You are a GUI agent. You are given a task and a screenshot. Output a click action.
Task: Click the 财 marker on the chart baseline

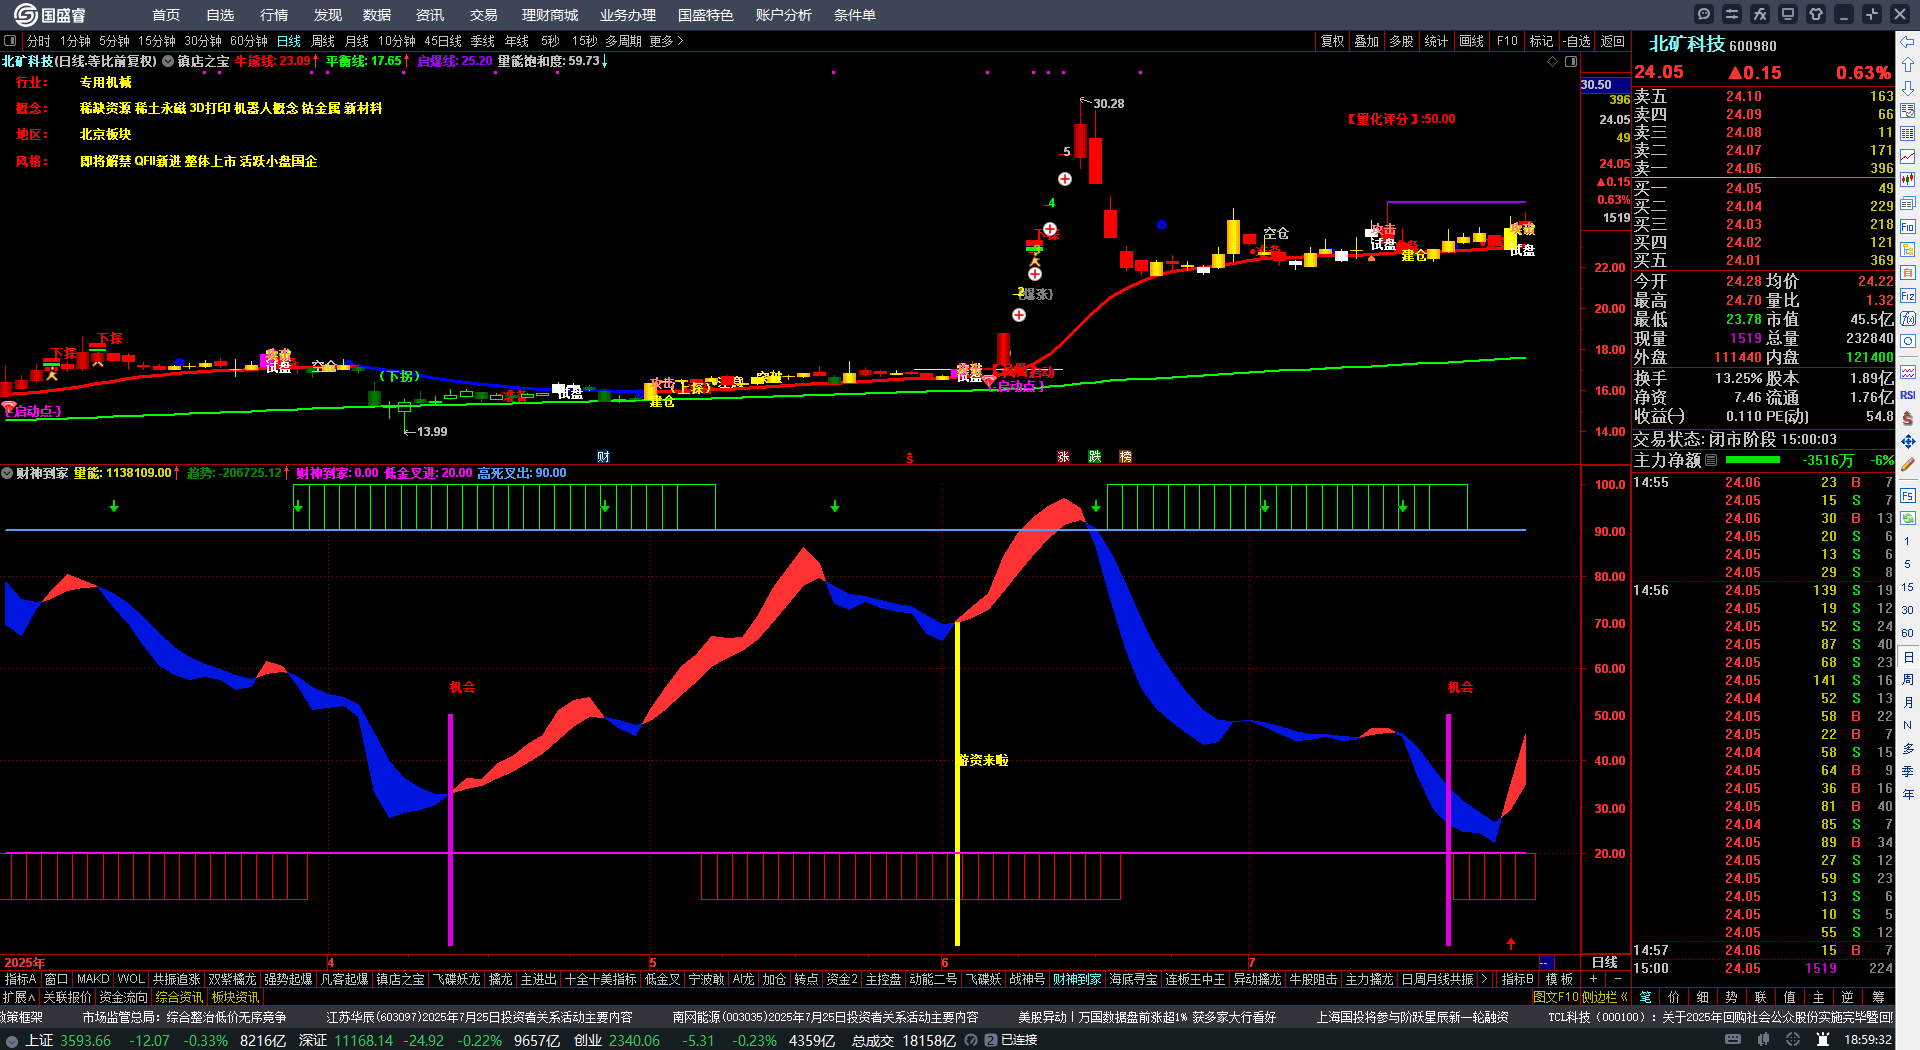(x=603, y=456)
